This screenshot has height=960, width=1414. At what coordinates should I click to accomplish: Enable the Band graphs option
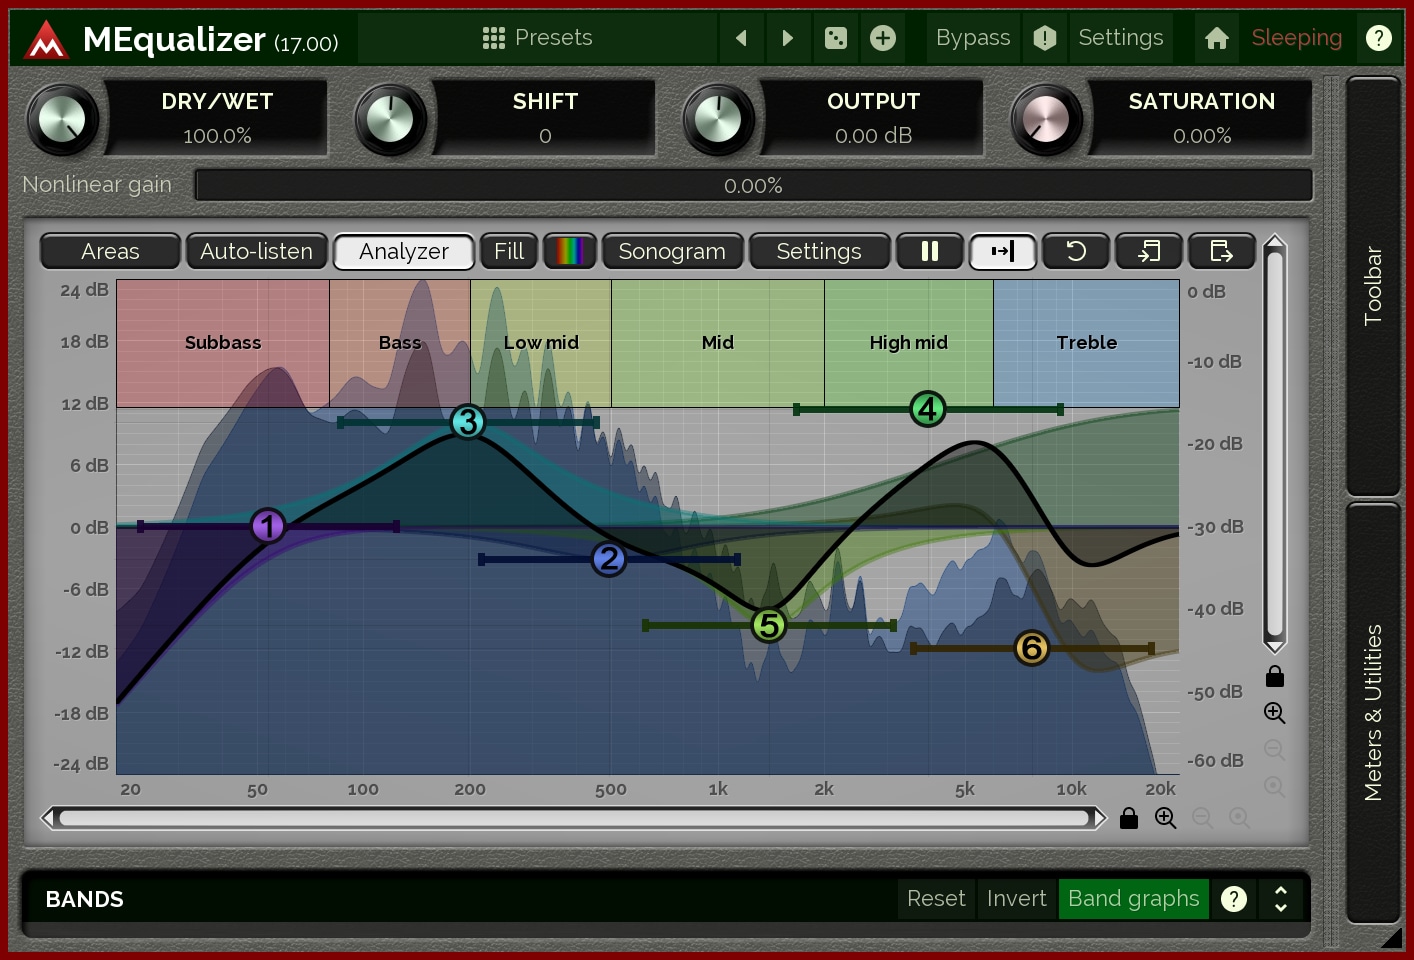point(1133,898)
